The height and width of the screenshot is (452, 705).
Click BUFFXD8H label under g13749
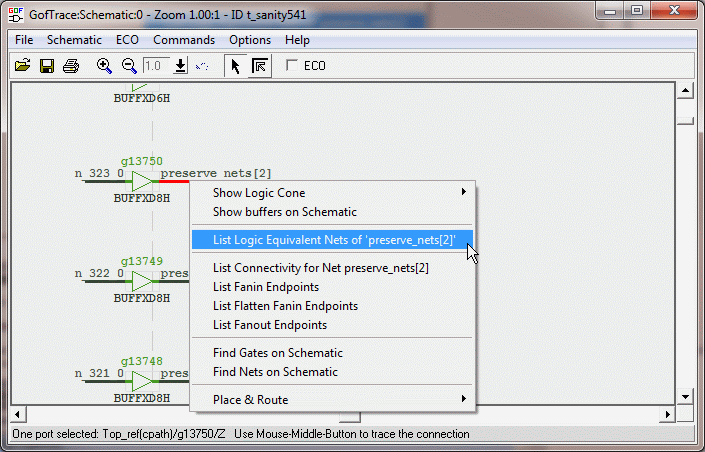click(142, 298)
